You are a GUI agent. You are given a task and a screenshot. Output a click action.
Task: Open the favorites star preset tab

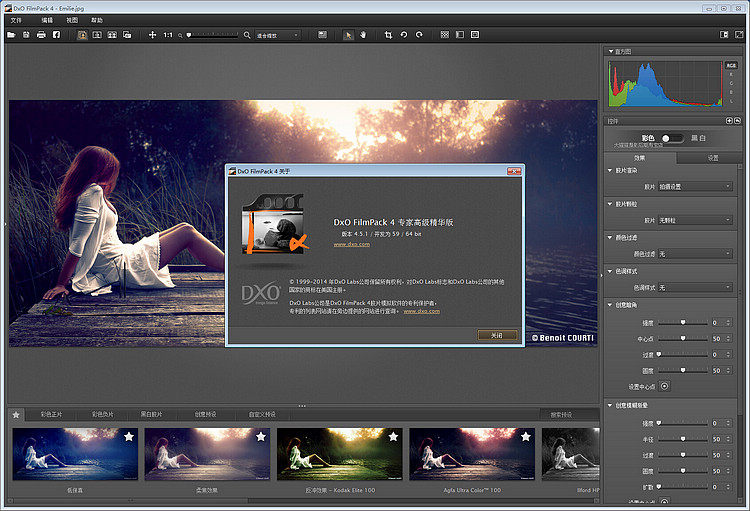coord(16,414)
